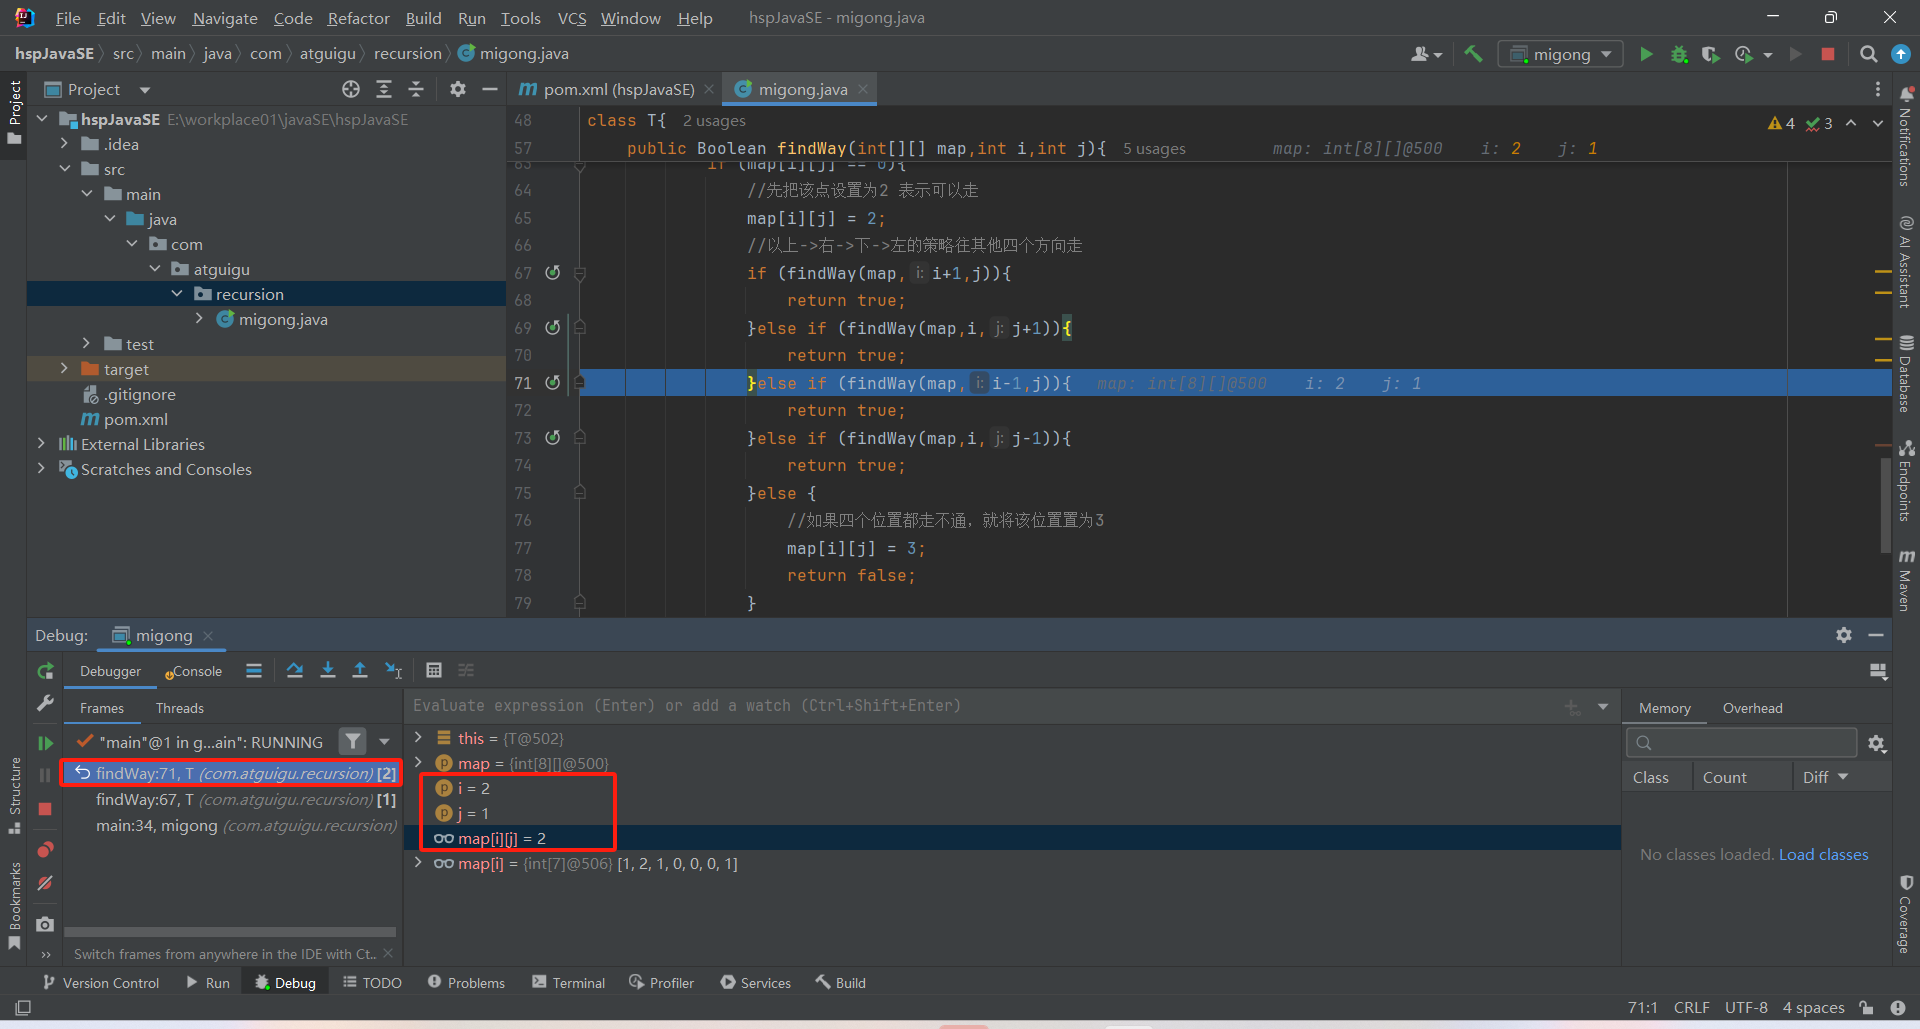The width and height of the screenshot is (1920, 1029).
Task: Open the Refactor menu
Action: pyautogui.click(x=358, y=18)
